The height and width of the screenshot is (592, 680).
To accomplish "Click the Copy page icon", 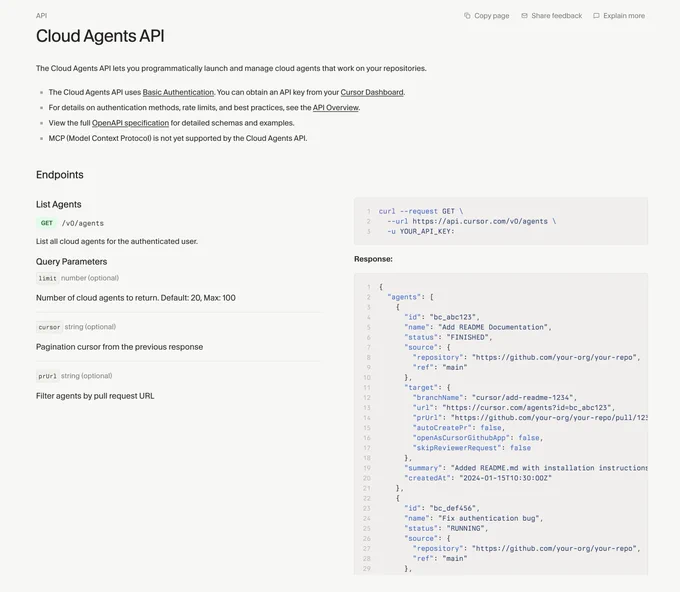I will pyautogui.click(x=467, y=16).
